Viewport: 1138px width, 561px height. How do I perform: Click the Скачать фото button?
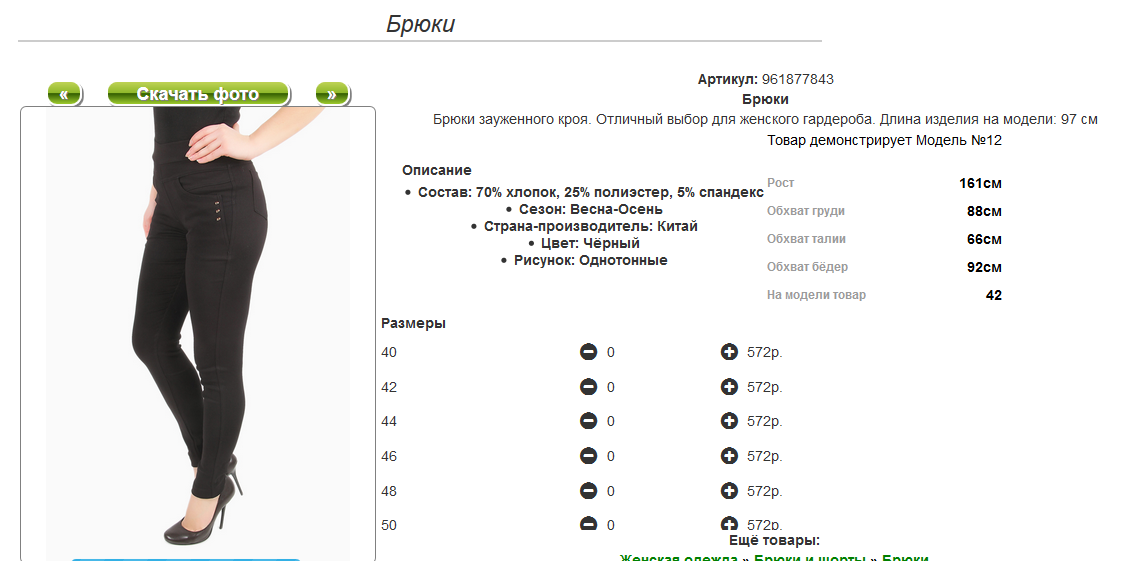coord(197,94)
